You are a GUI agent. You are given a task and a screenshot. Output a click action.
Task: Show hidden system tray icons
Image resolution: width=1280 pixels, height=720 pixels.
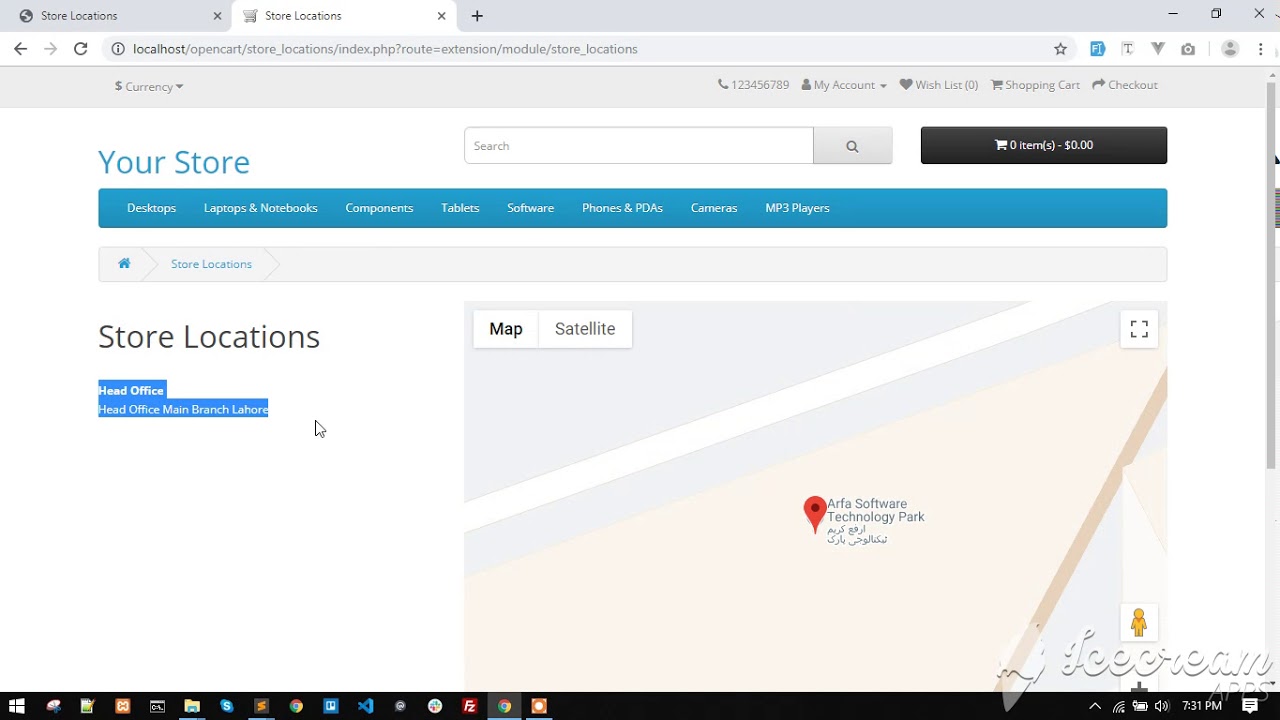1095,706
